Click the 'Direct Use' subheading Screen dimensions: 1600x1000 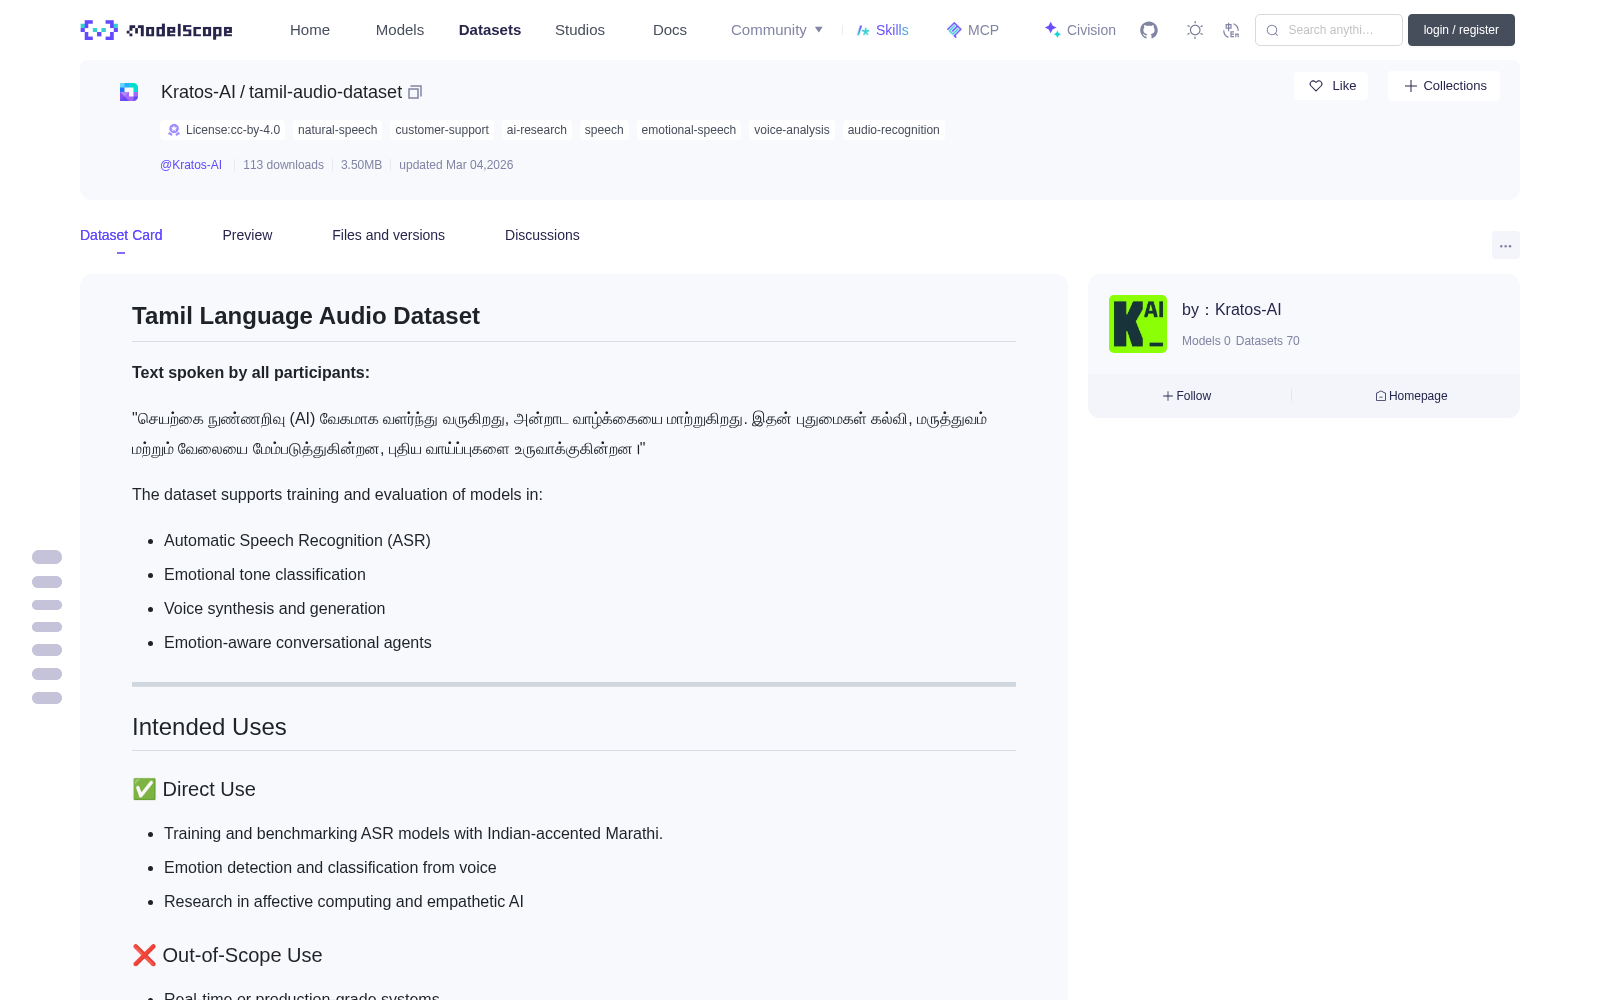194,789
